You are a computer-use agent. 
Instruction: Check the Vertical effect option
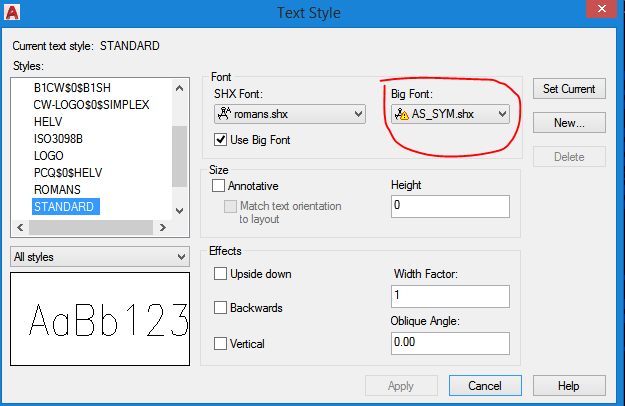(x=221, y=343)
